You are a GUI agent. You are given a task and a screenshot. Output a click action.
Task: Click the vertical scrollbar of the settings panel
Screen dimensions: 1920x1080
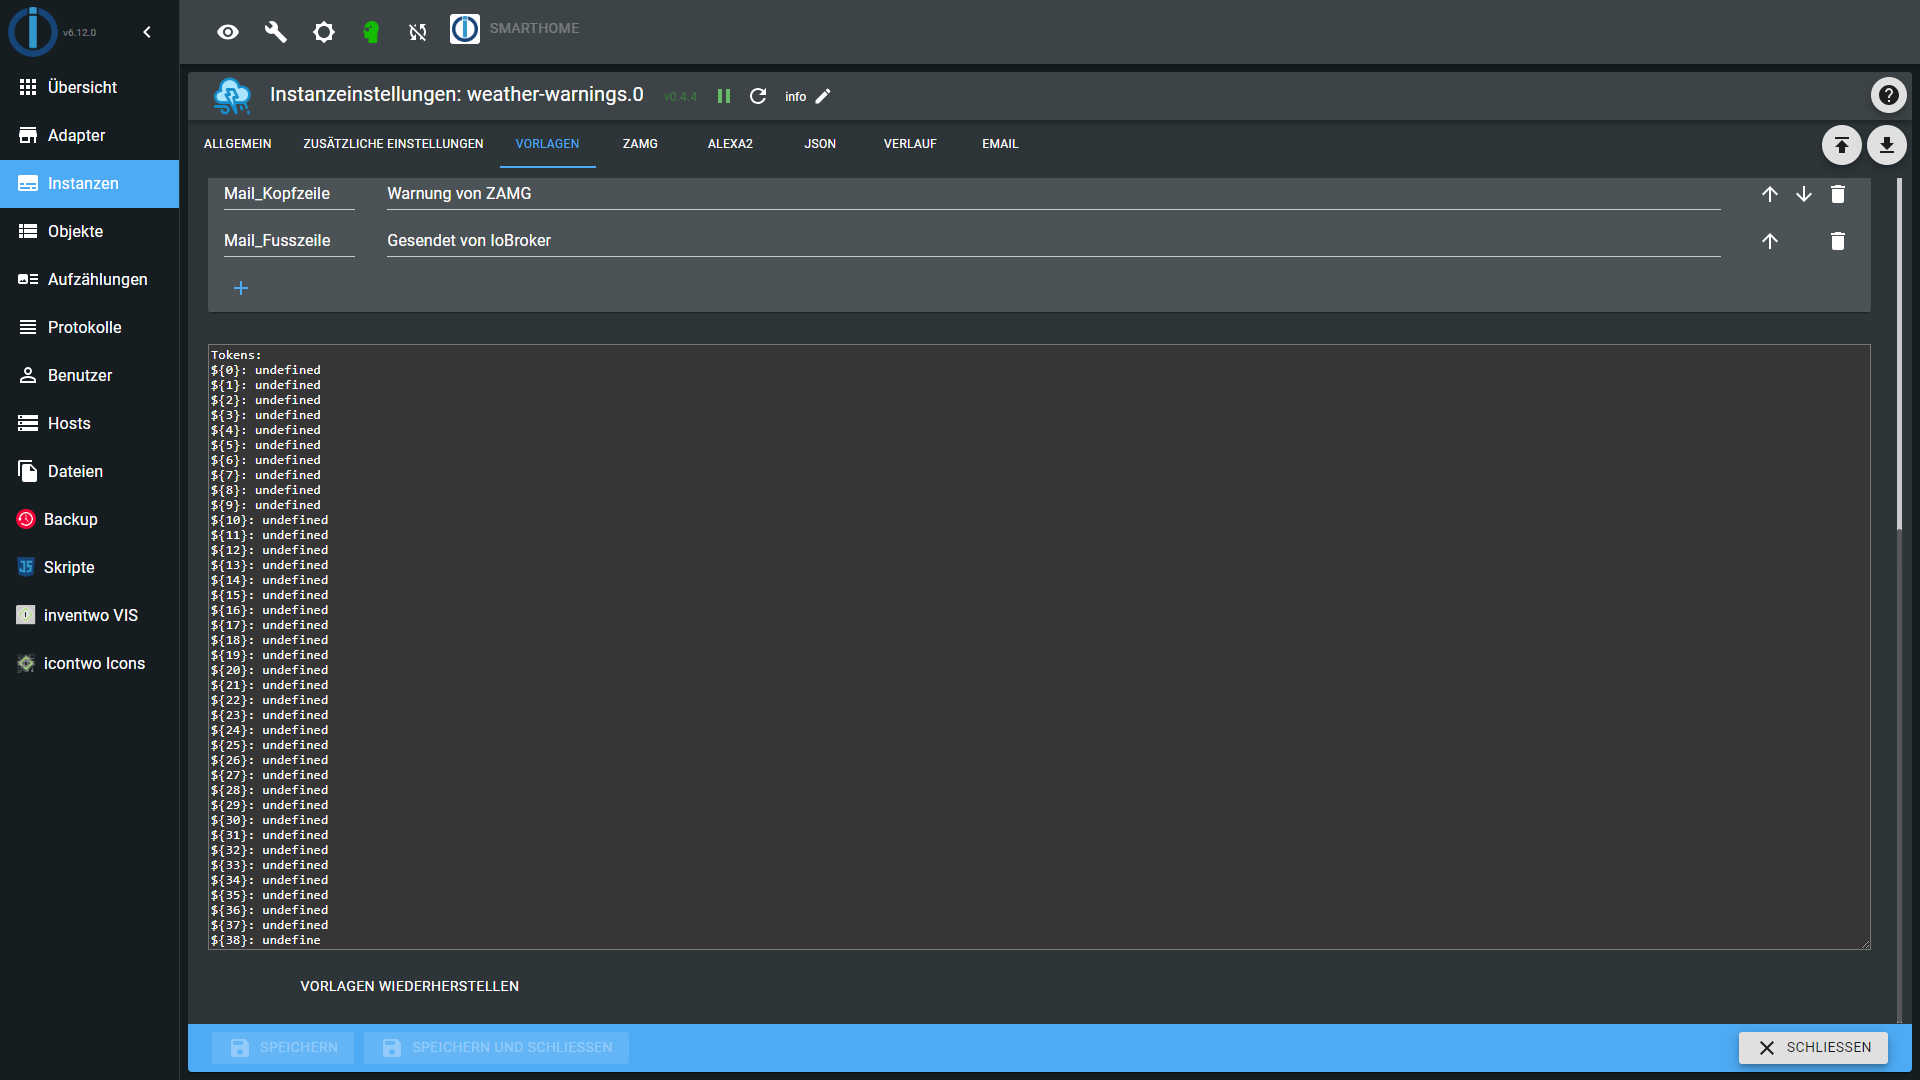[1899, 355]
